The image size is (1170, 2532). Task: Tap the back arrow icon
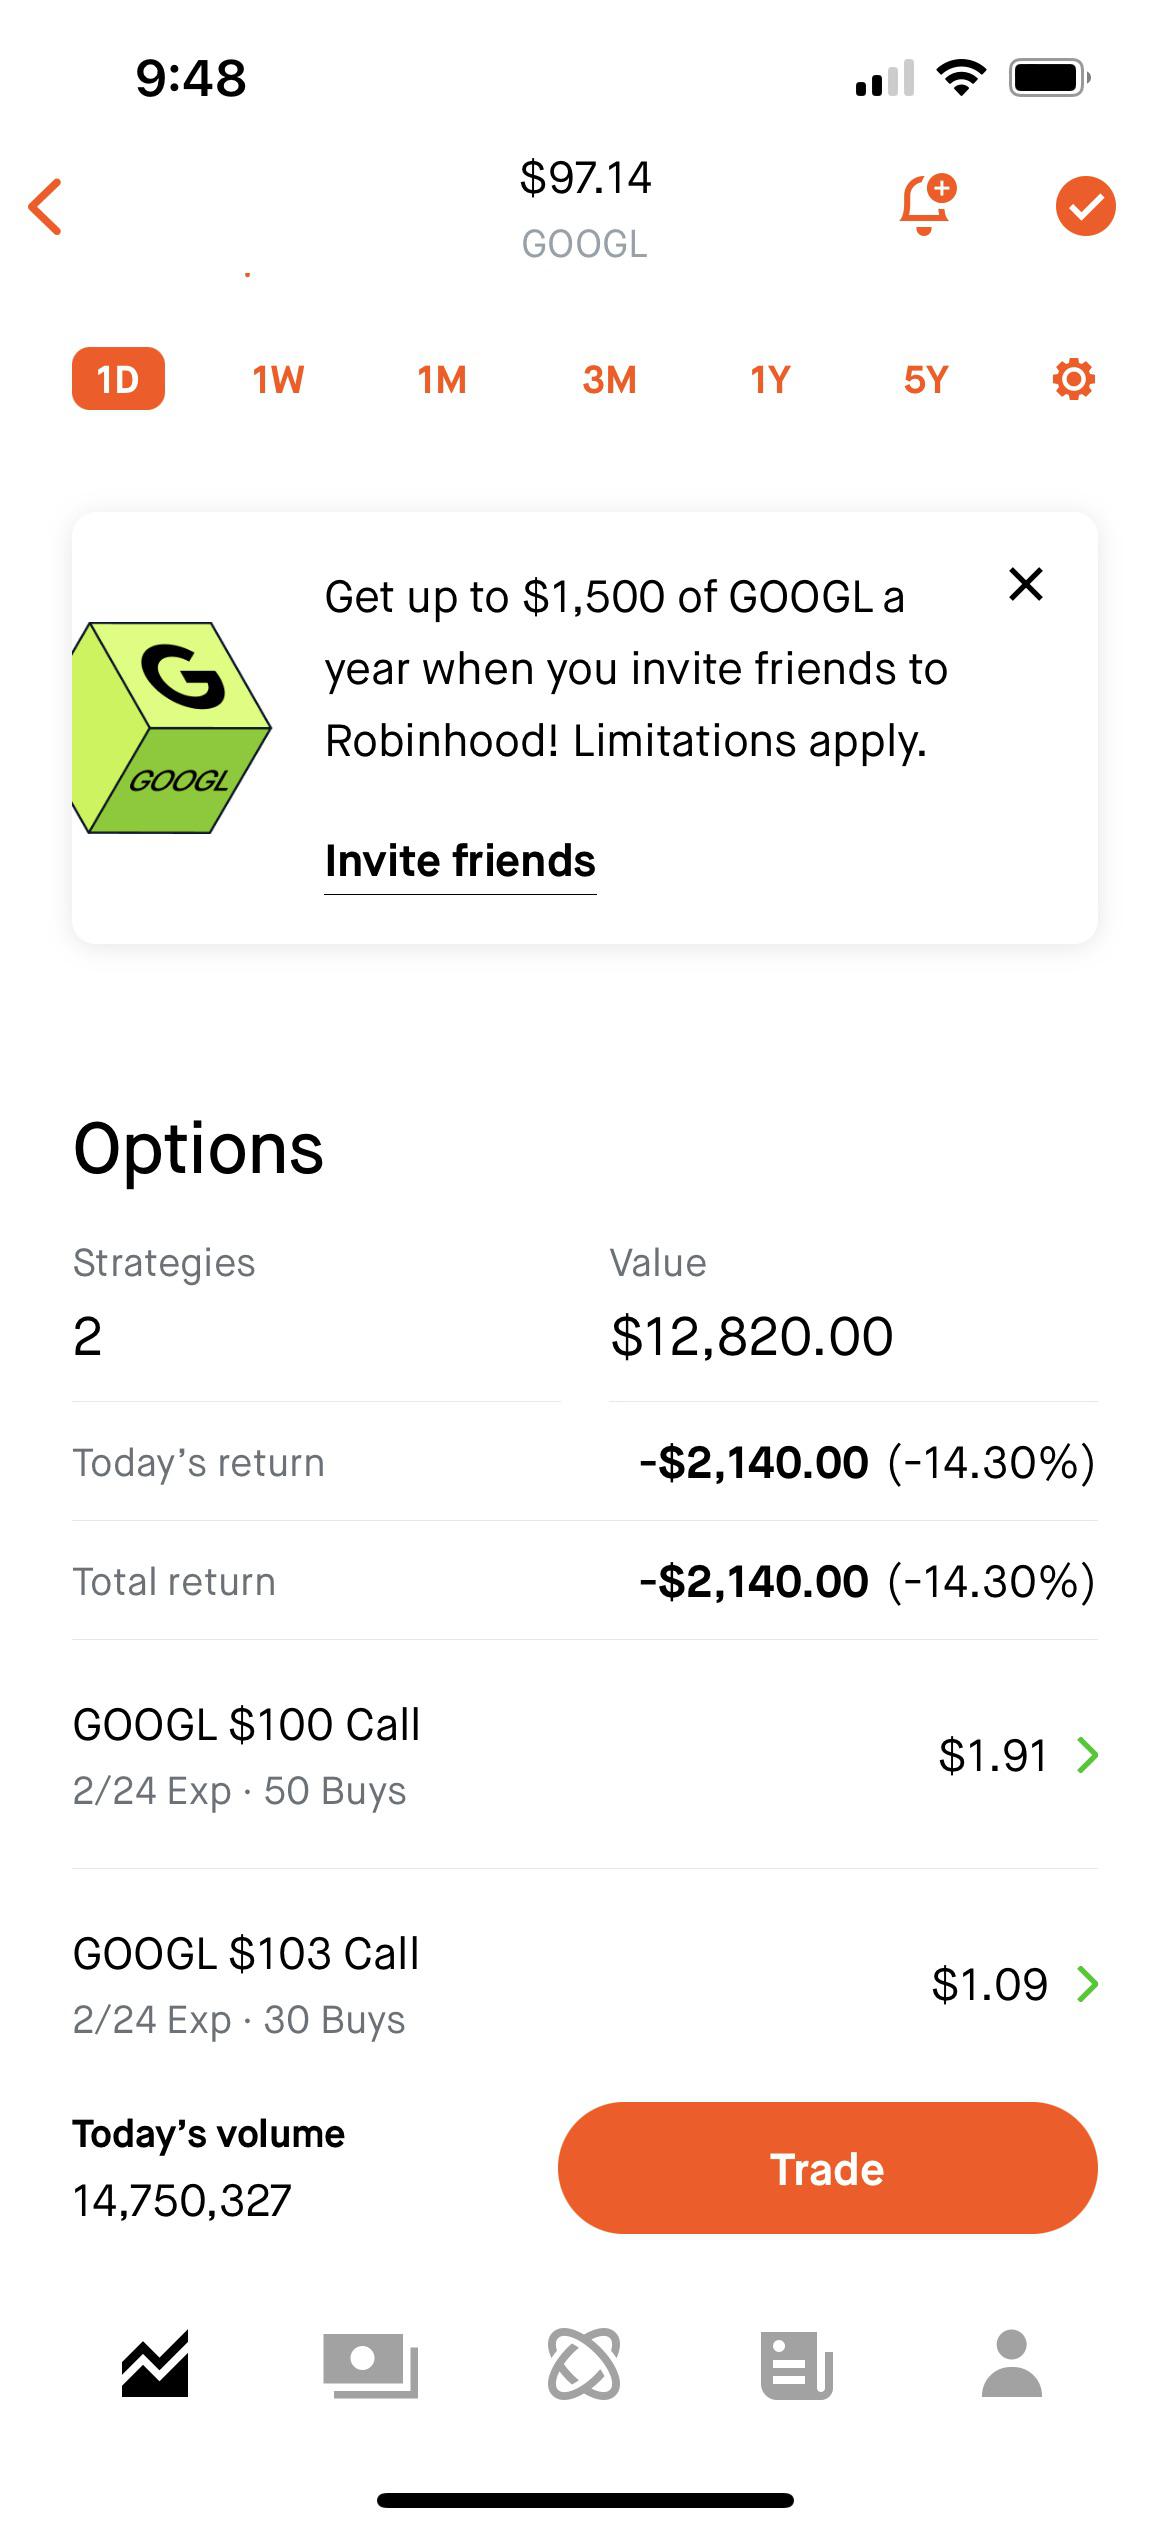tap(46, 207)
